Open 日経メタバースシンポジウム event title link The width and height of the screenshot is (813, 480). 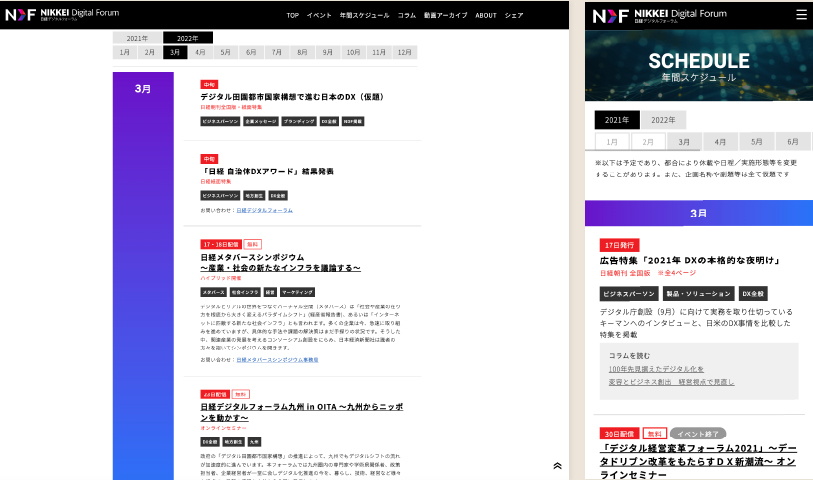point(281,263)
